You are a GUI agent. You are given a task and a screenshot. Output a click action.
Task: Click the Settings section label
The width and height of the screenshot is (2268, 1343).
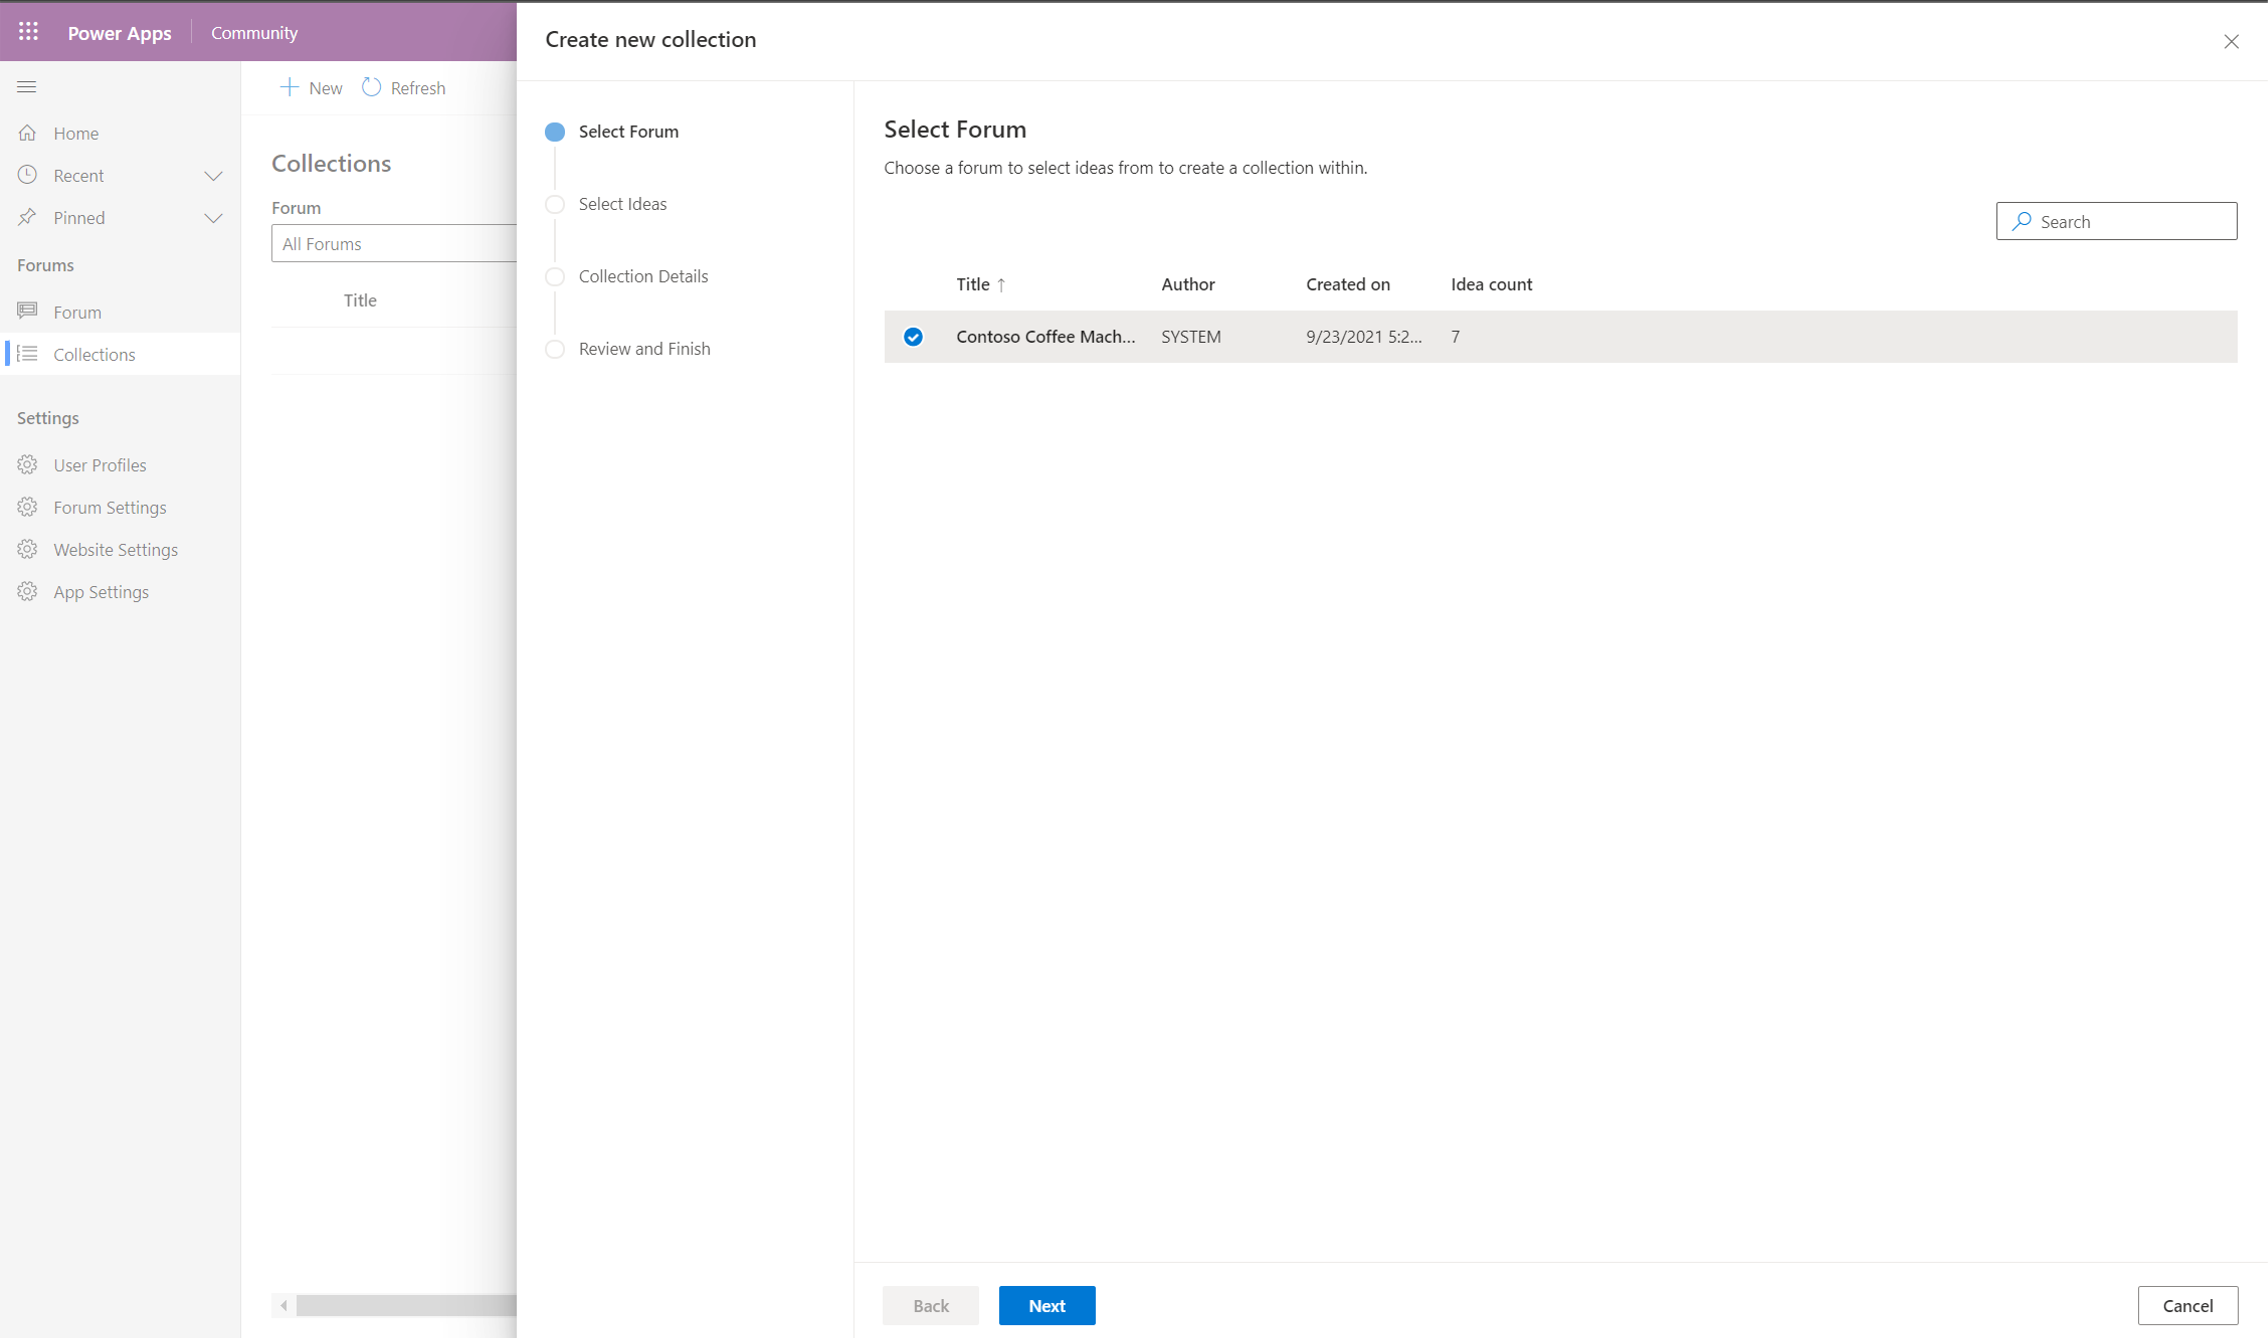(x=48, y=417)
